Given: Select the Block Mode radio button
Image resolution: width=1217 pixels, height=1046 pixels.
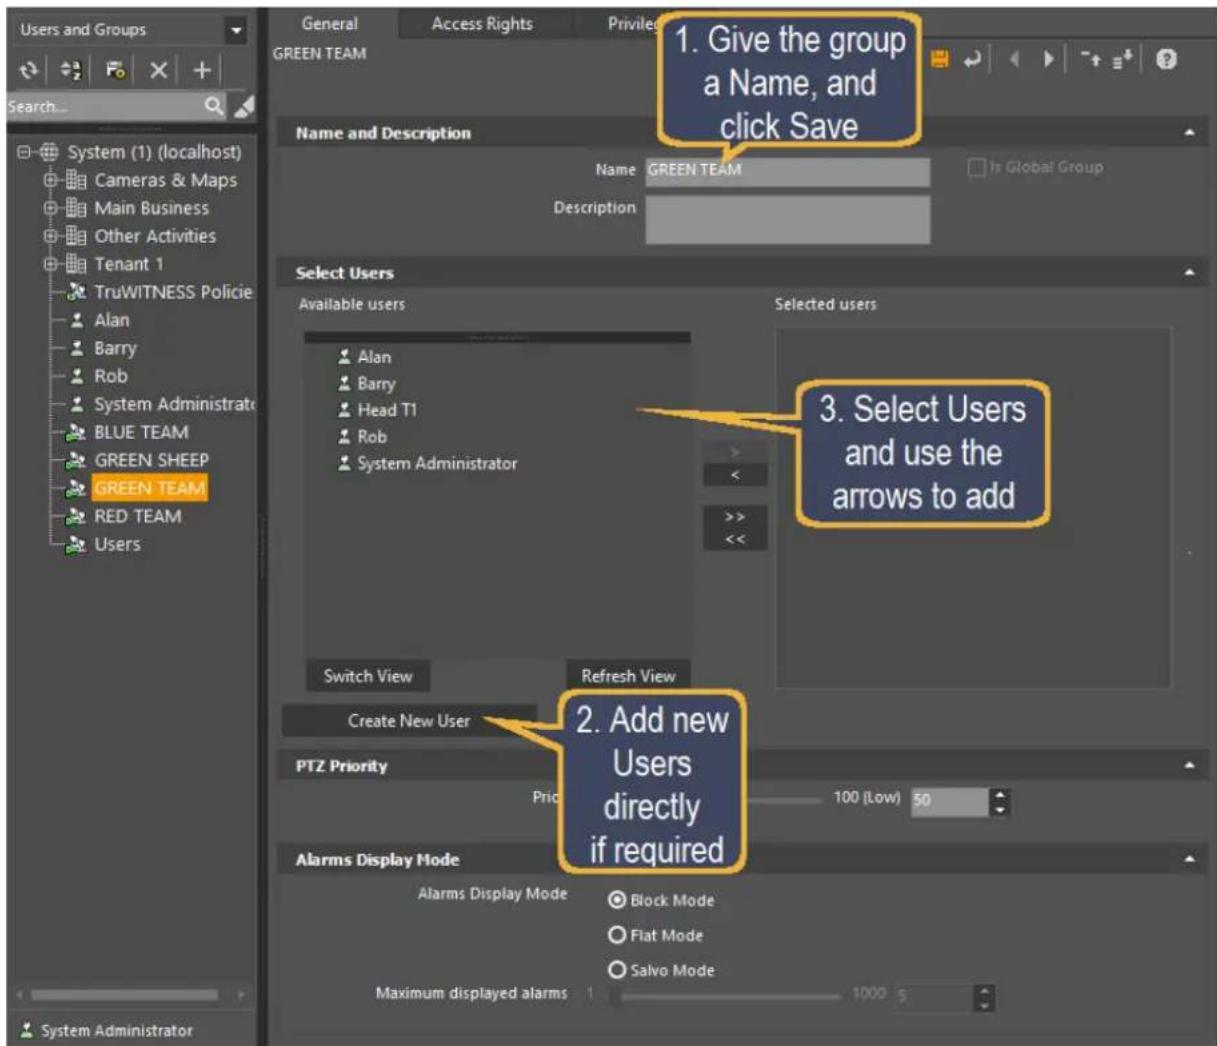Looking at the screenshot, I should coord(617,900).
